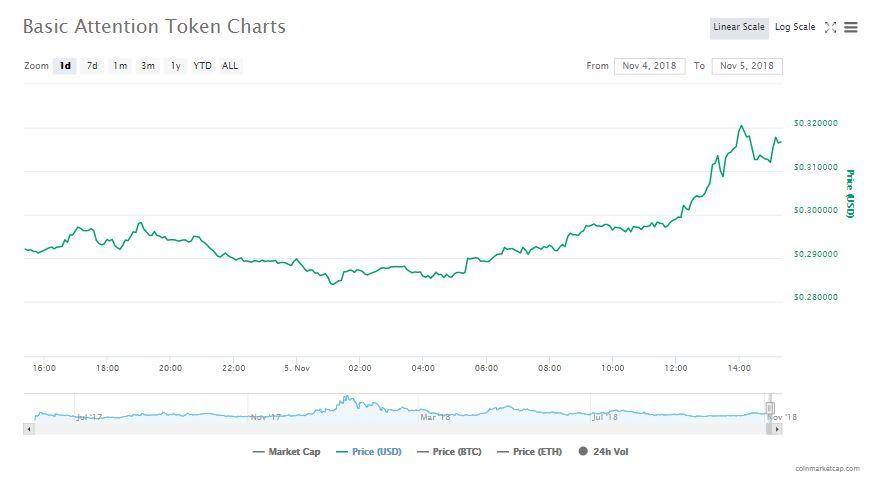Click the To date field
The height and width of the screenshot is (479, 878).
(747, 66)
